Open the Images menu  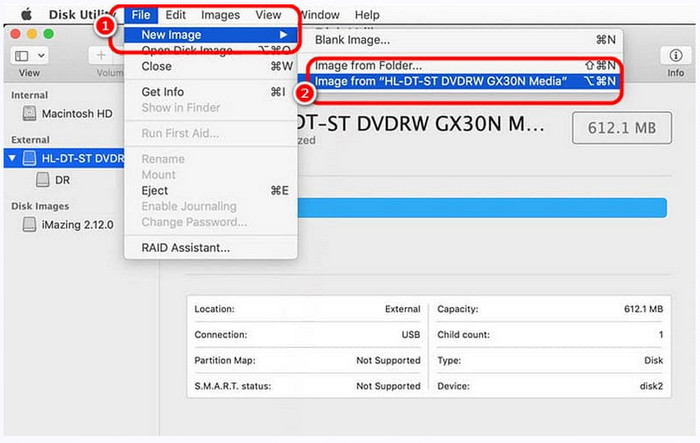point(220,15)
